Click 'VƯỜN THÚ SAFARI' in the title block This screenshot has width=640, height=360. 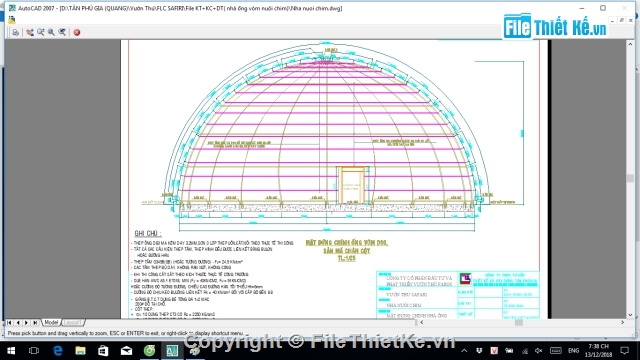[x=407, y=294]
